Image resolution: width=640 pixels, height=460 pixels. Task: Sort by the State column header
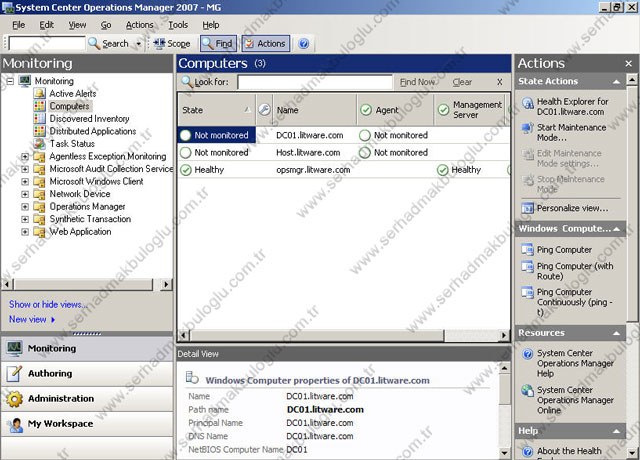[x=217, y=110]
